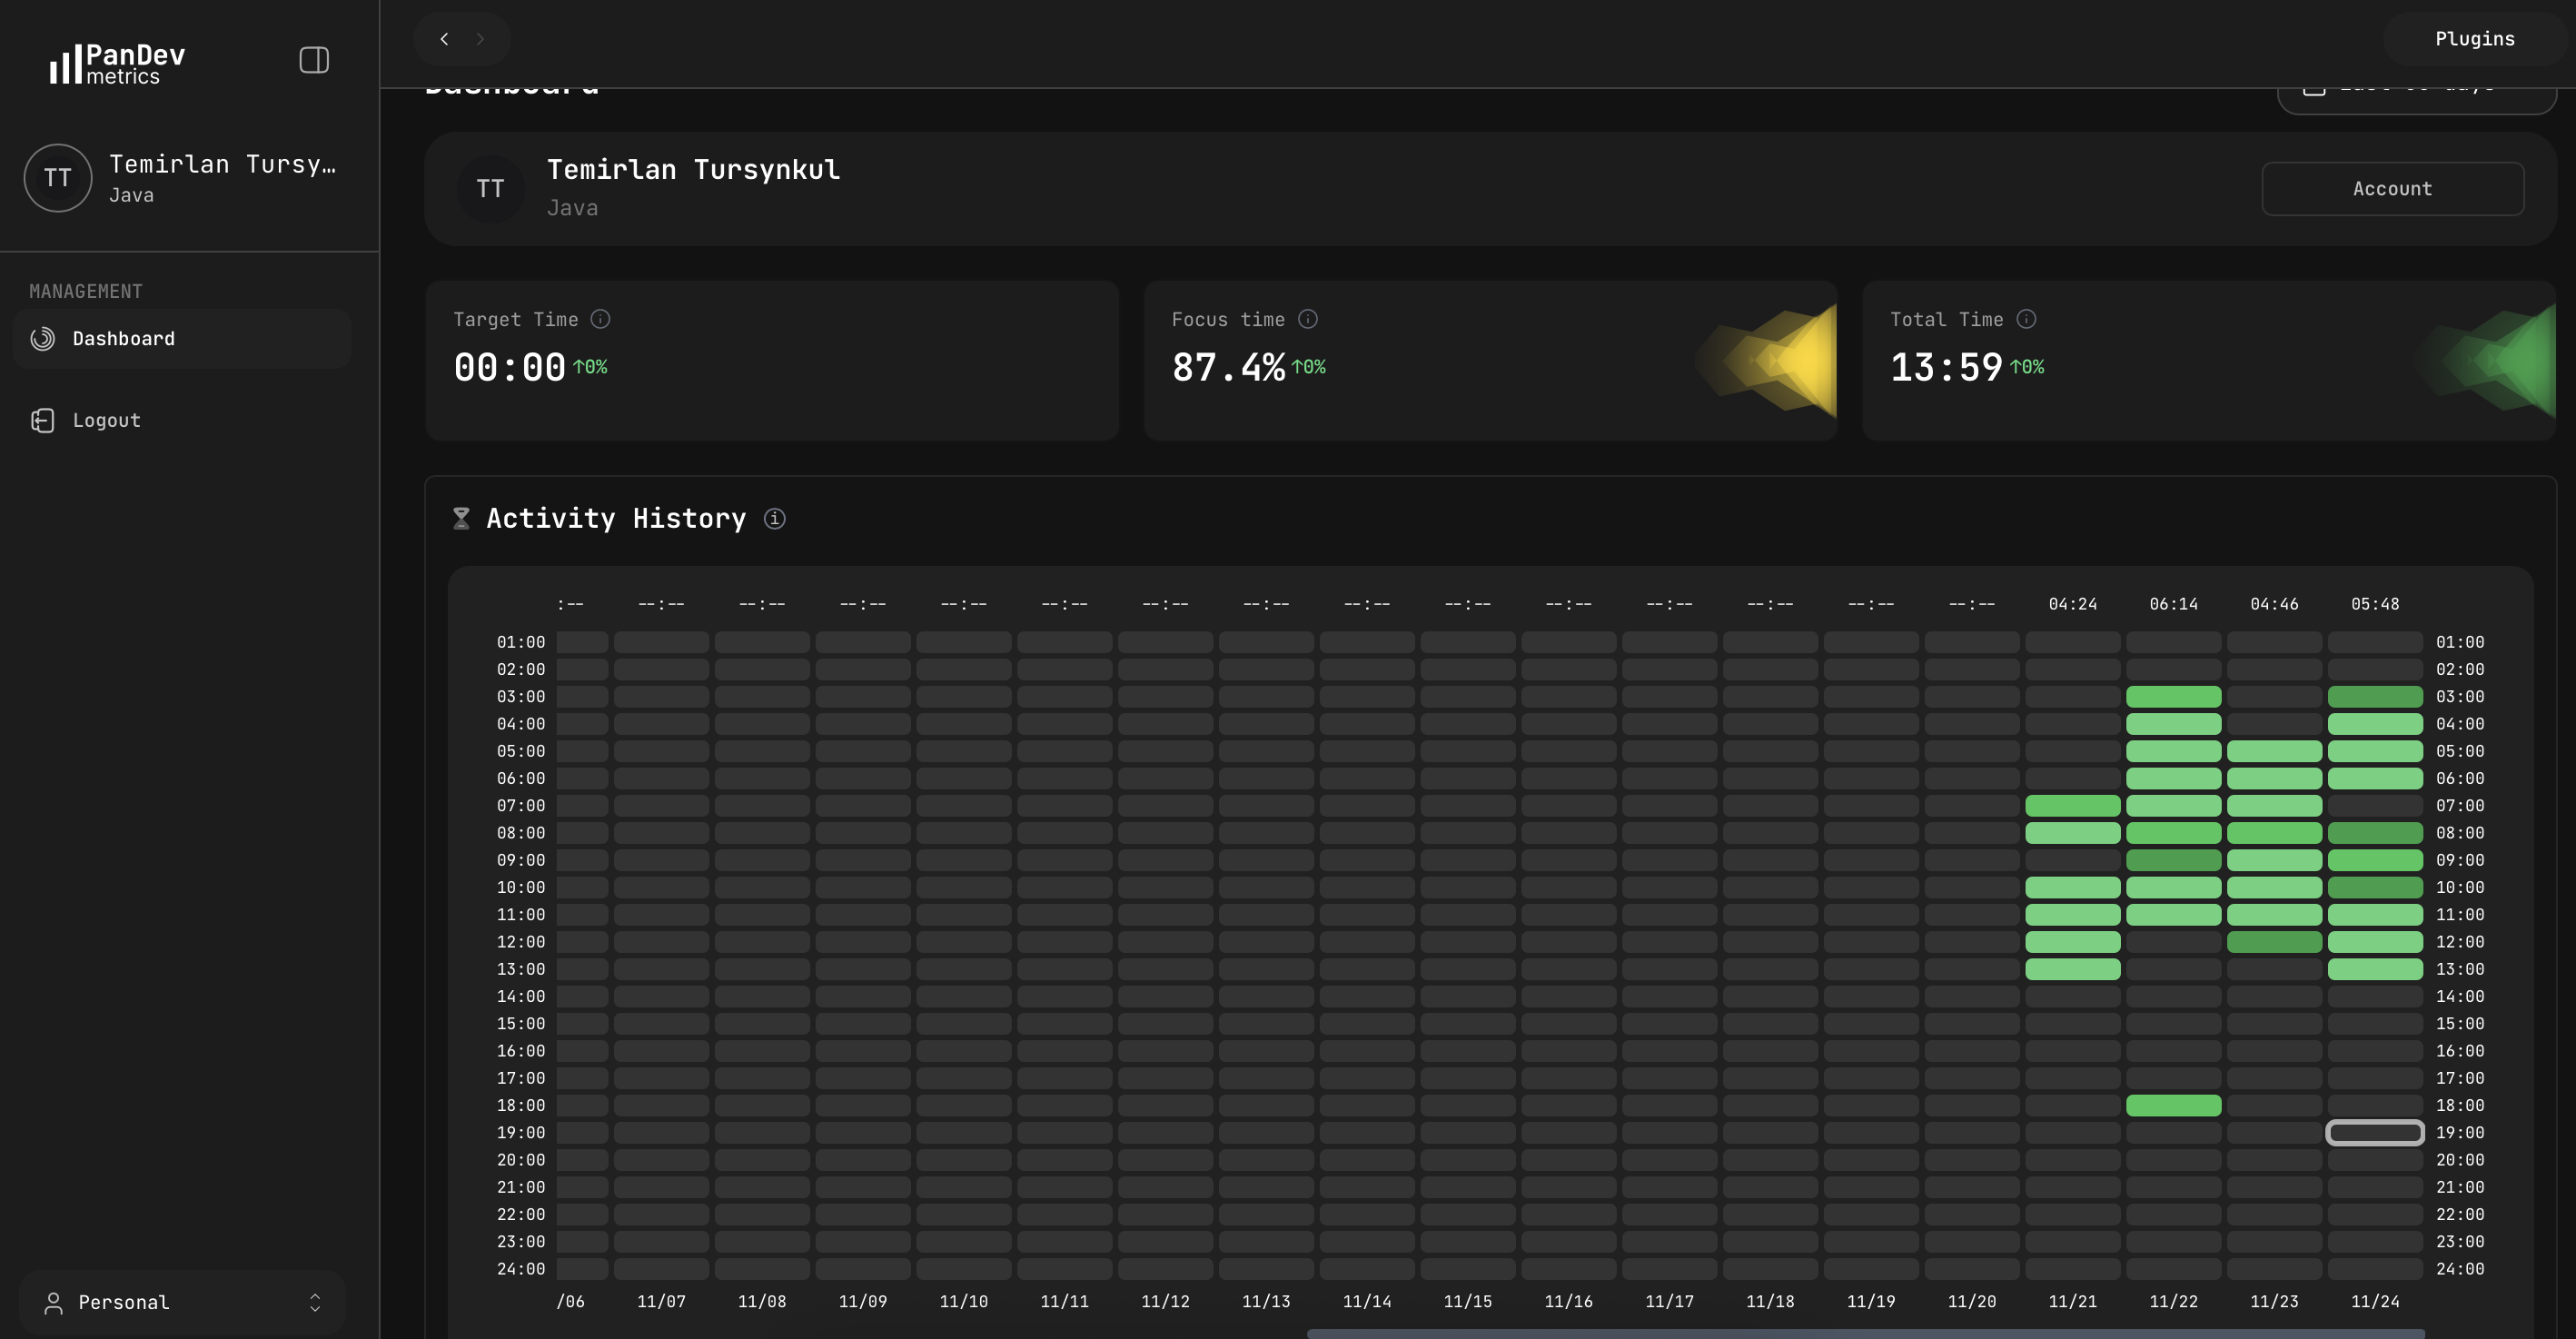The height and width of the screenshot is (1339, 2576).
Task: Select the highlighted 18:00 cell on 11/22
Action: 2174,1105
